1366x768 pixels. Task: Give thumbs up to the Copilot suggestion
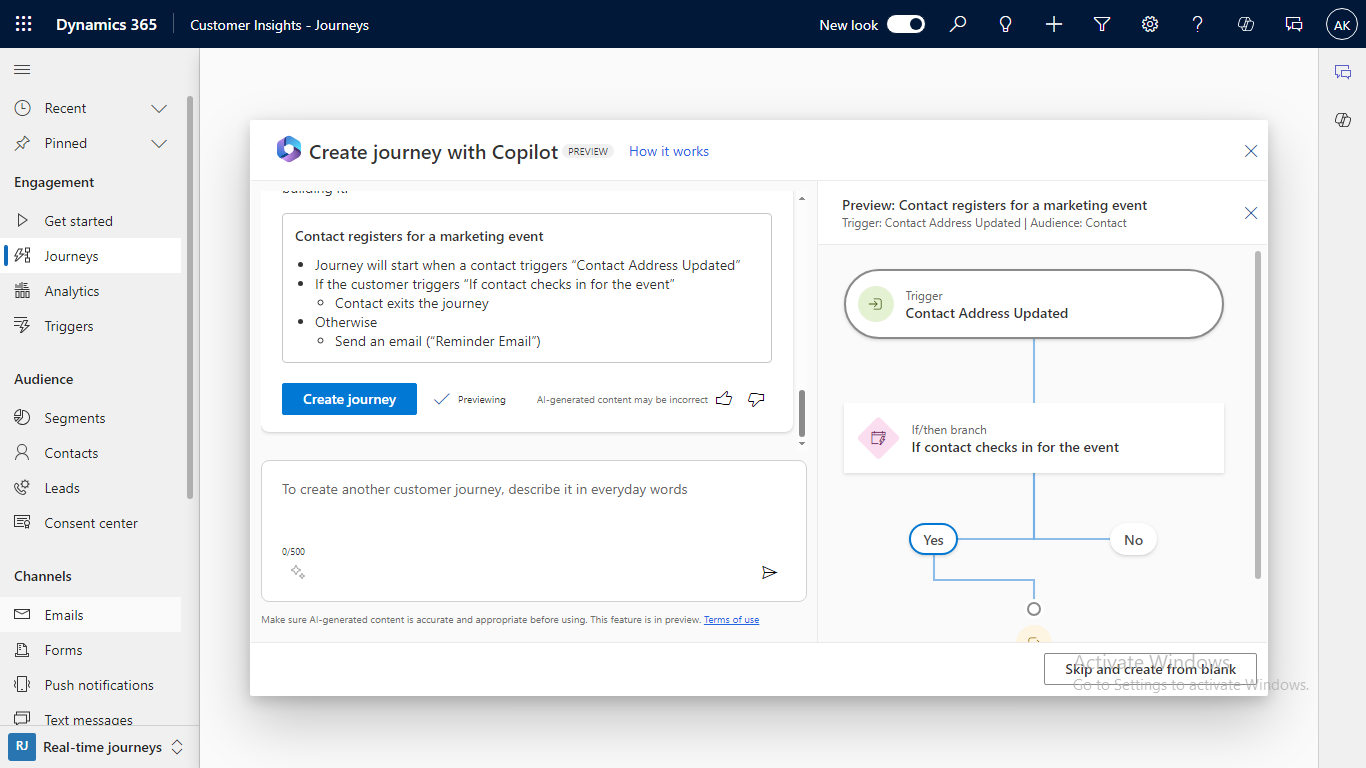(723, 399)
